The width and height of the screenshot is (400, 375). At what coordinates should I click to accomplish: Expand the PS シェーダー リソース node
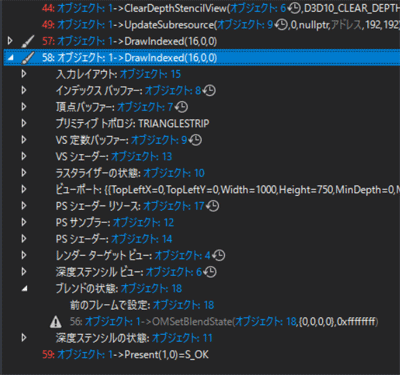point(24,206)
